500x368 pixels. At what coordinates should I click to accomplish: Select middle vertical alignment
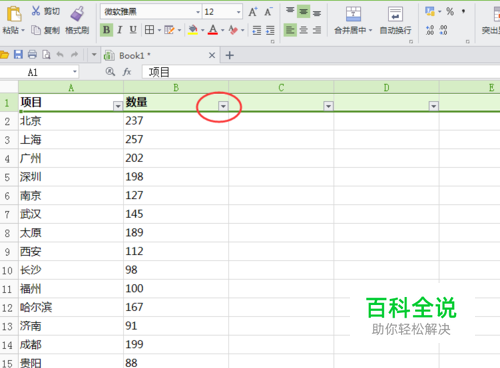[303, 11]
